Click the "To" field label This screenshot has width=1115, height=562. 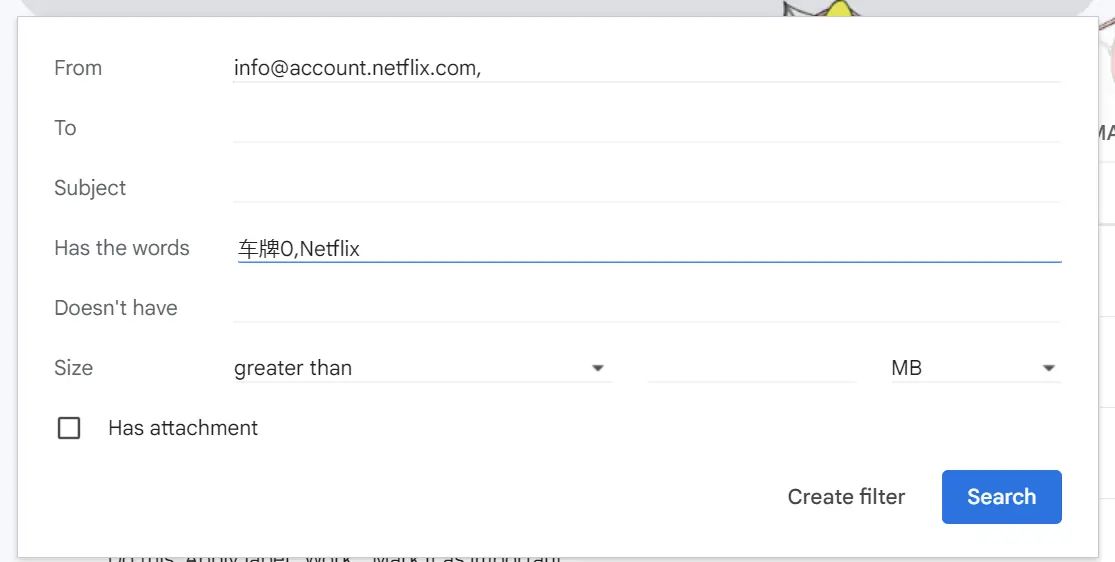pyautogui.click(x=65, y=128)
